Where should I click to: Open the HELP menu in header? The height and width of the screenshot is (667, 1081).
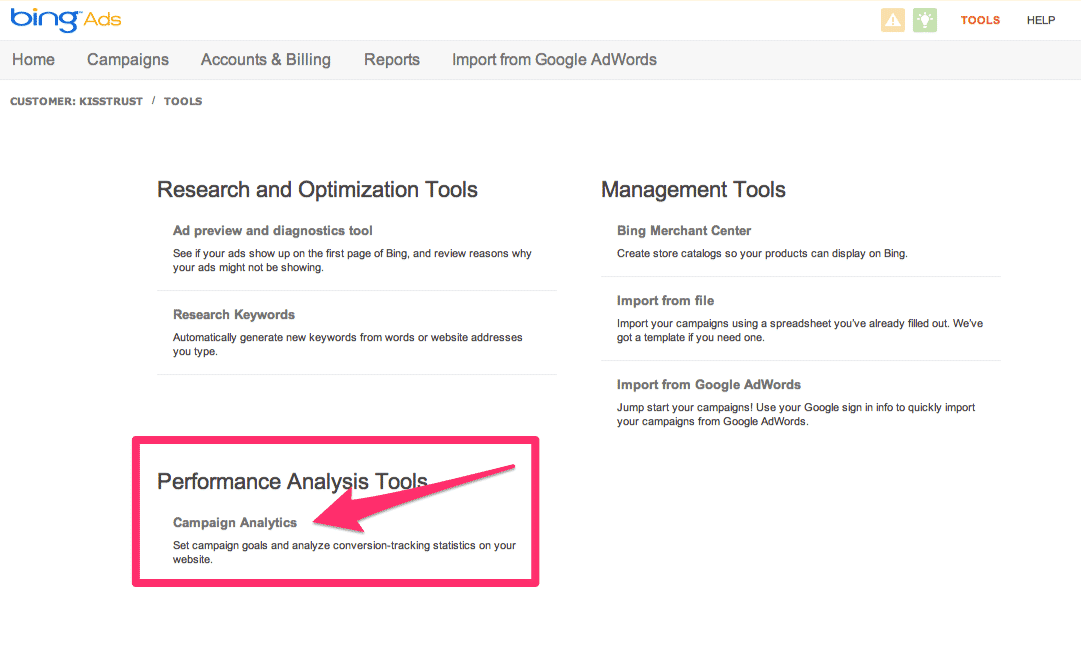point(1041,20)
